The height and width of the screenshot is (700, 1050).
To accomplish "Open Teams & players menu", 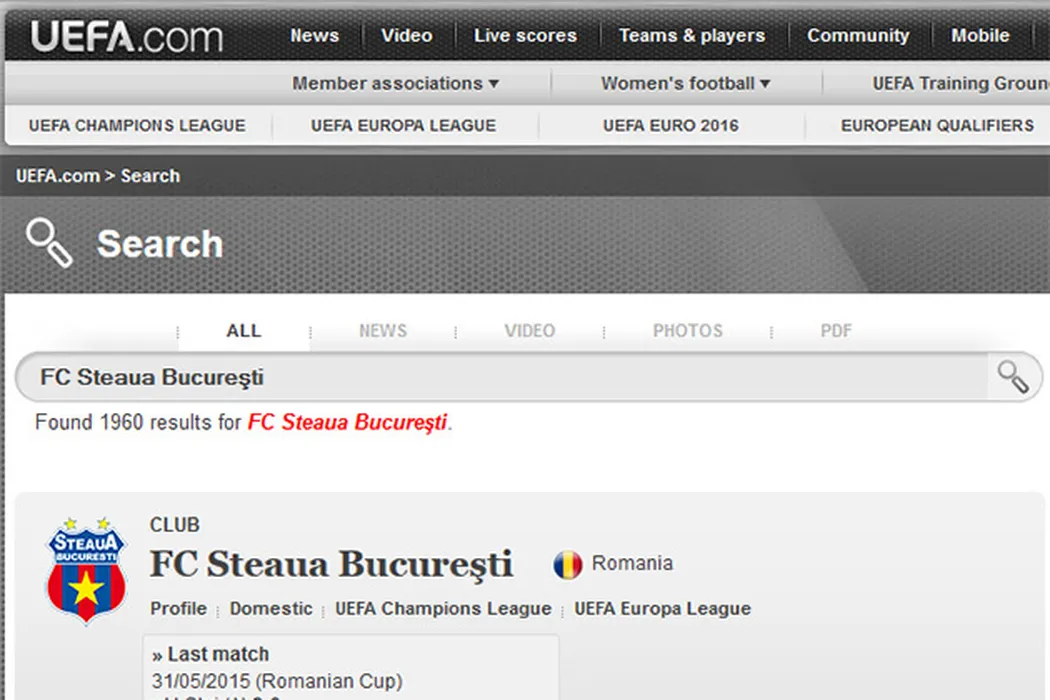I will click(691, 36).
